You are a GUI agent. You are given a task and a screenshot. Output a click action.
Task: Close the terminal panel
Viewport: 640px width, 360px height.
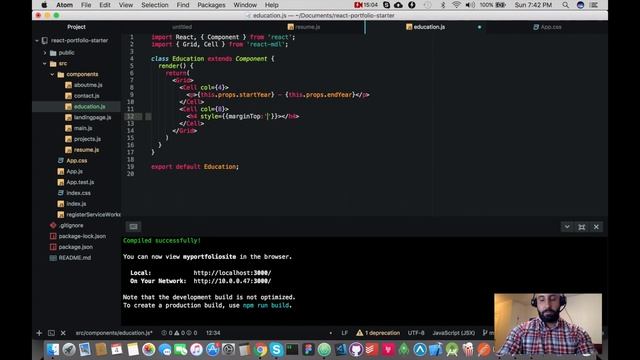(596, 227)
